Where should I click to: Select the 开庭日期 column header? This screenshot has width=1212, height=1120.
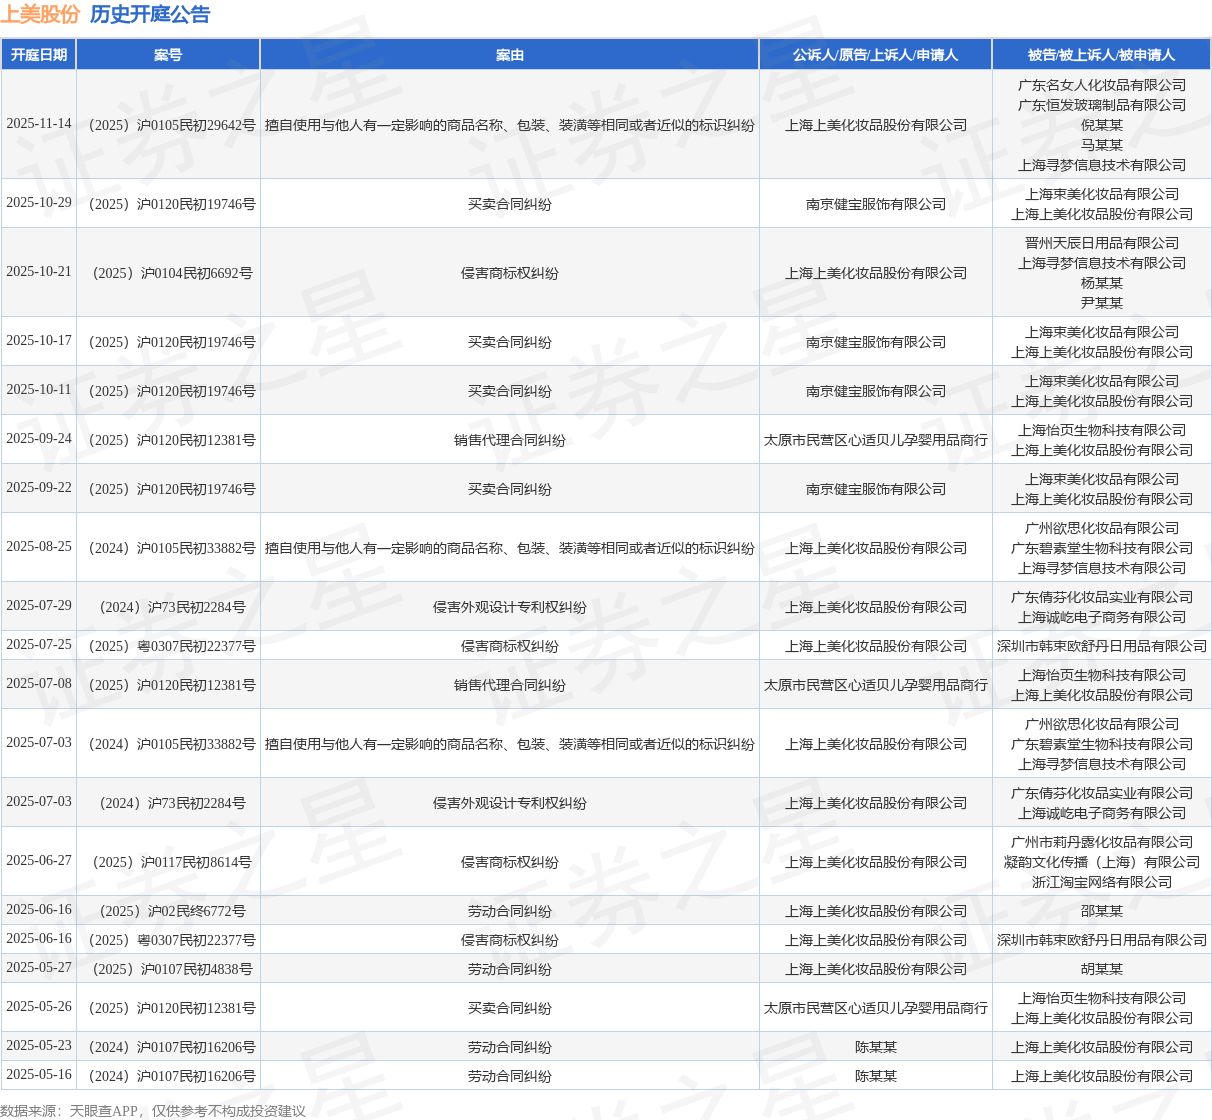(39, 55)
